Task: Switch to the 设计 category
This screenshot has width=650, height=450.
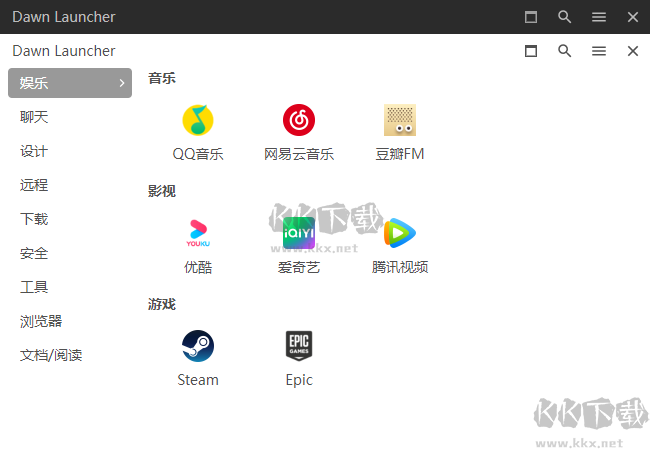Action: (x=34, y=151)
